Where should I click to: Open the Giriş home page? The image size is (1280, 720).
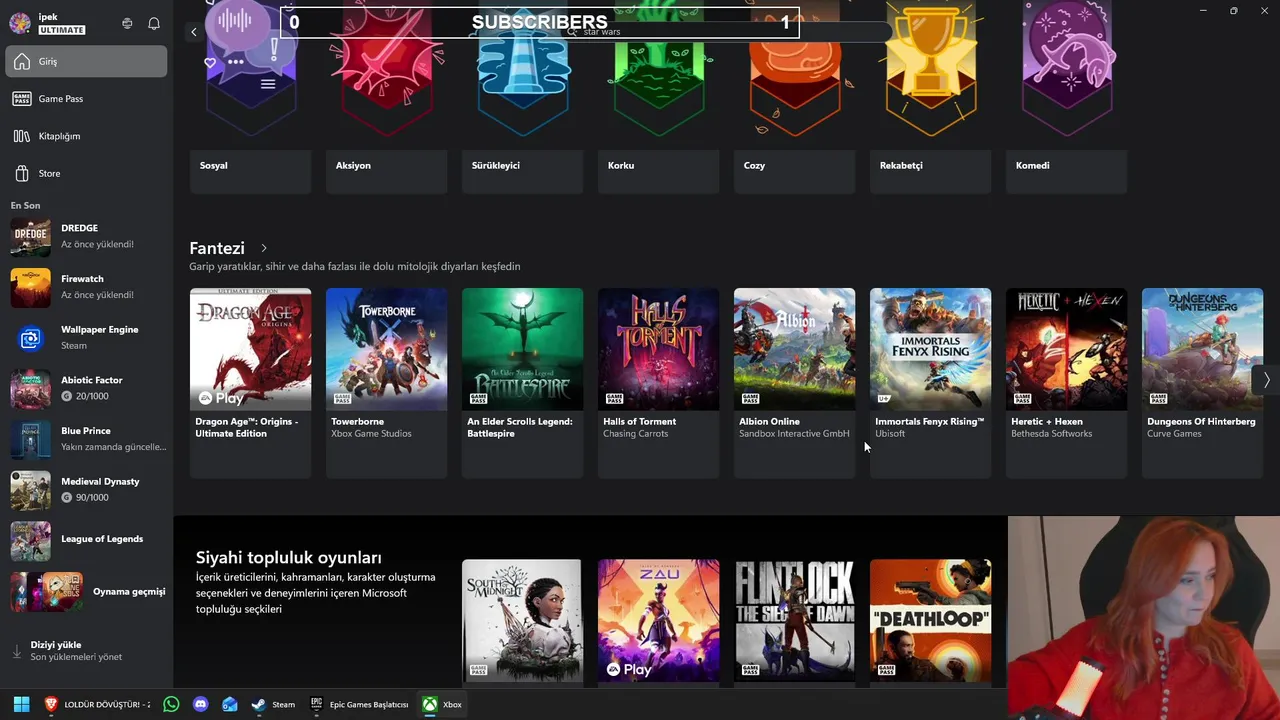[x=86, y=61]
